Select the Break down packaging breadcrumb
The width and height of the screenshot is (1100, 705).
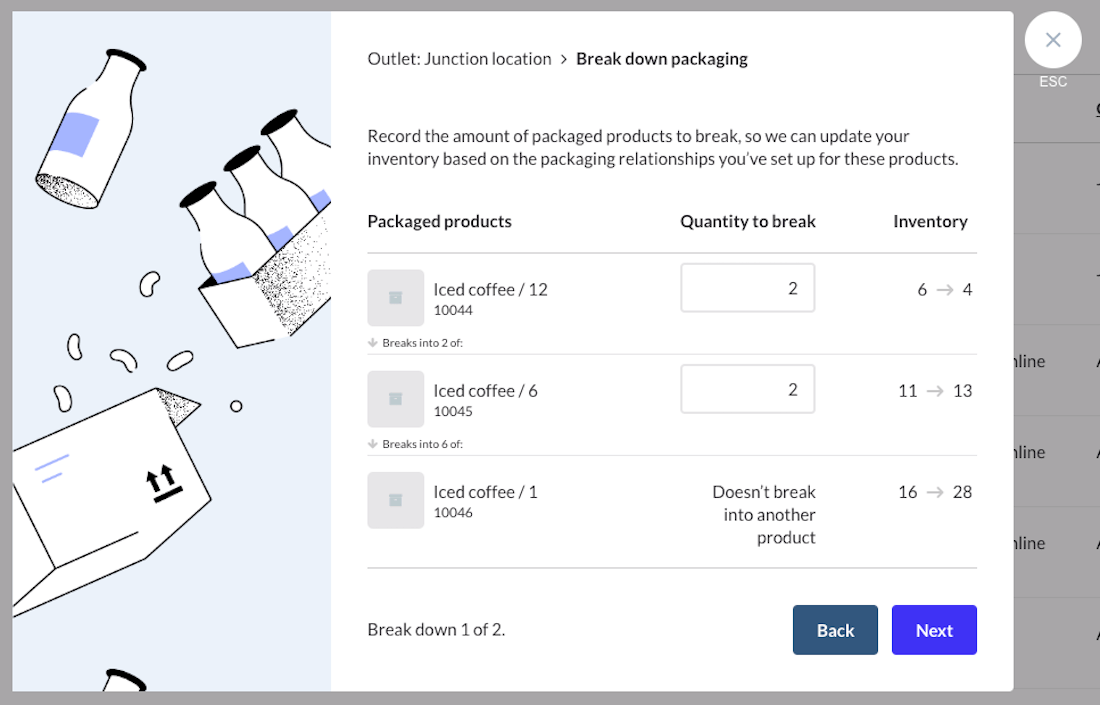662,59
